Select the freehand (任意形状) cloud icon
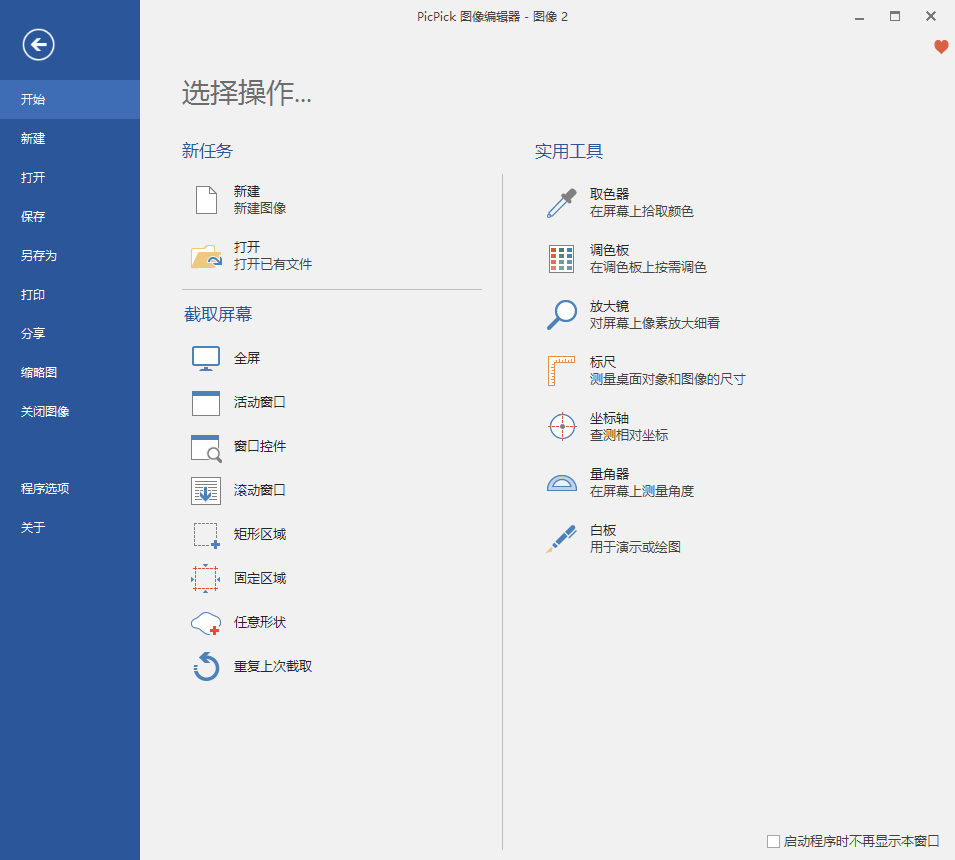955x860 pixels. click(206, 623)
